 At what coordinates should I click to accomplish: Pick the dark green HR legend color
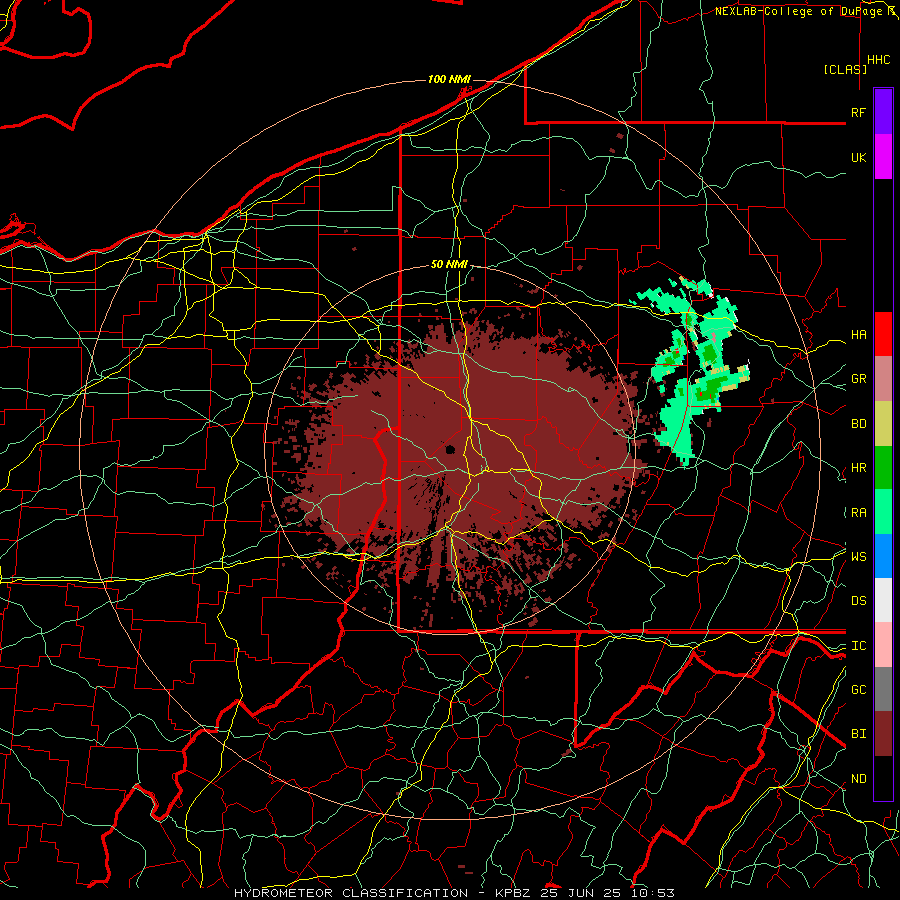(x=883, y=468)
